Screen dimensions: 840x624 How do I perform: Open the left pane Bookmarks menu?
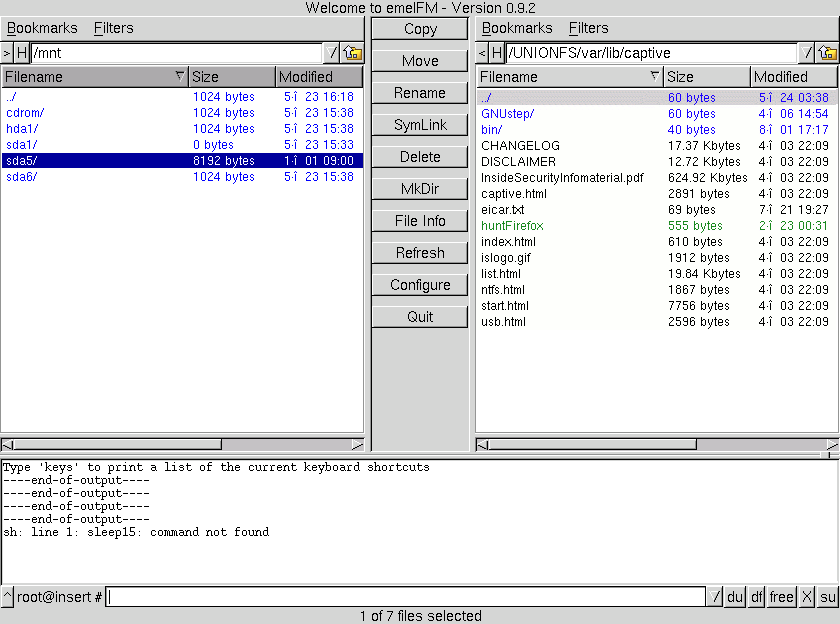tap(42, 28)
